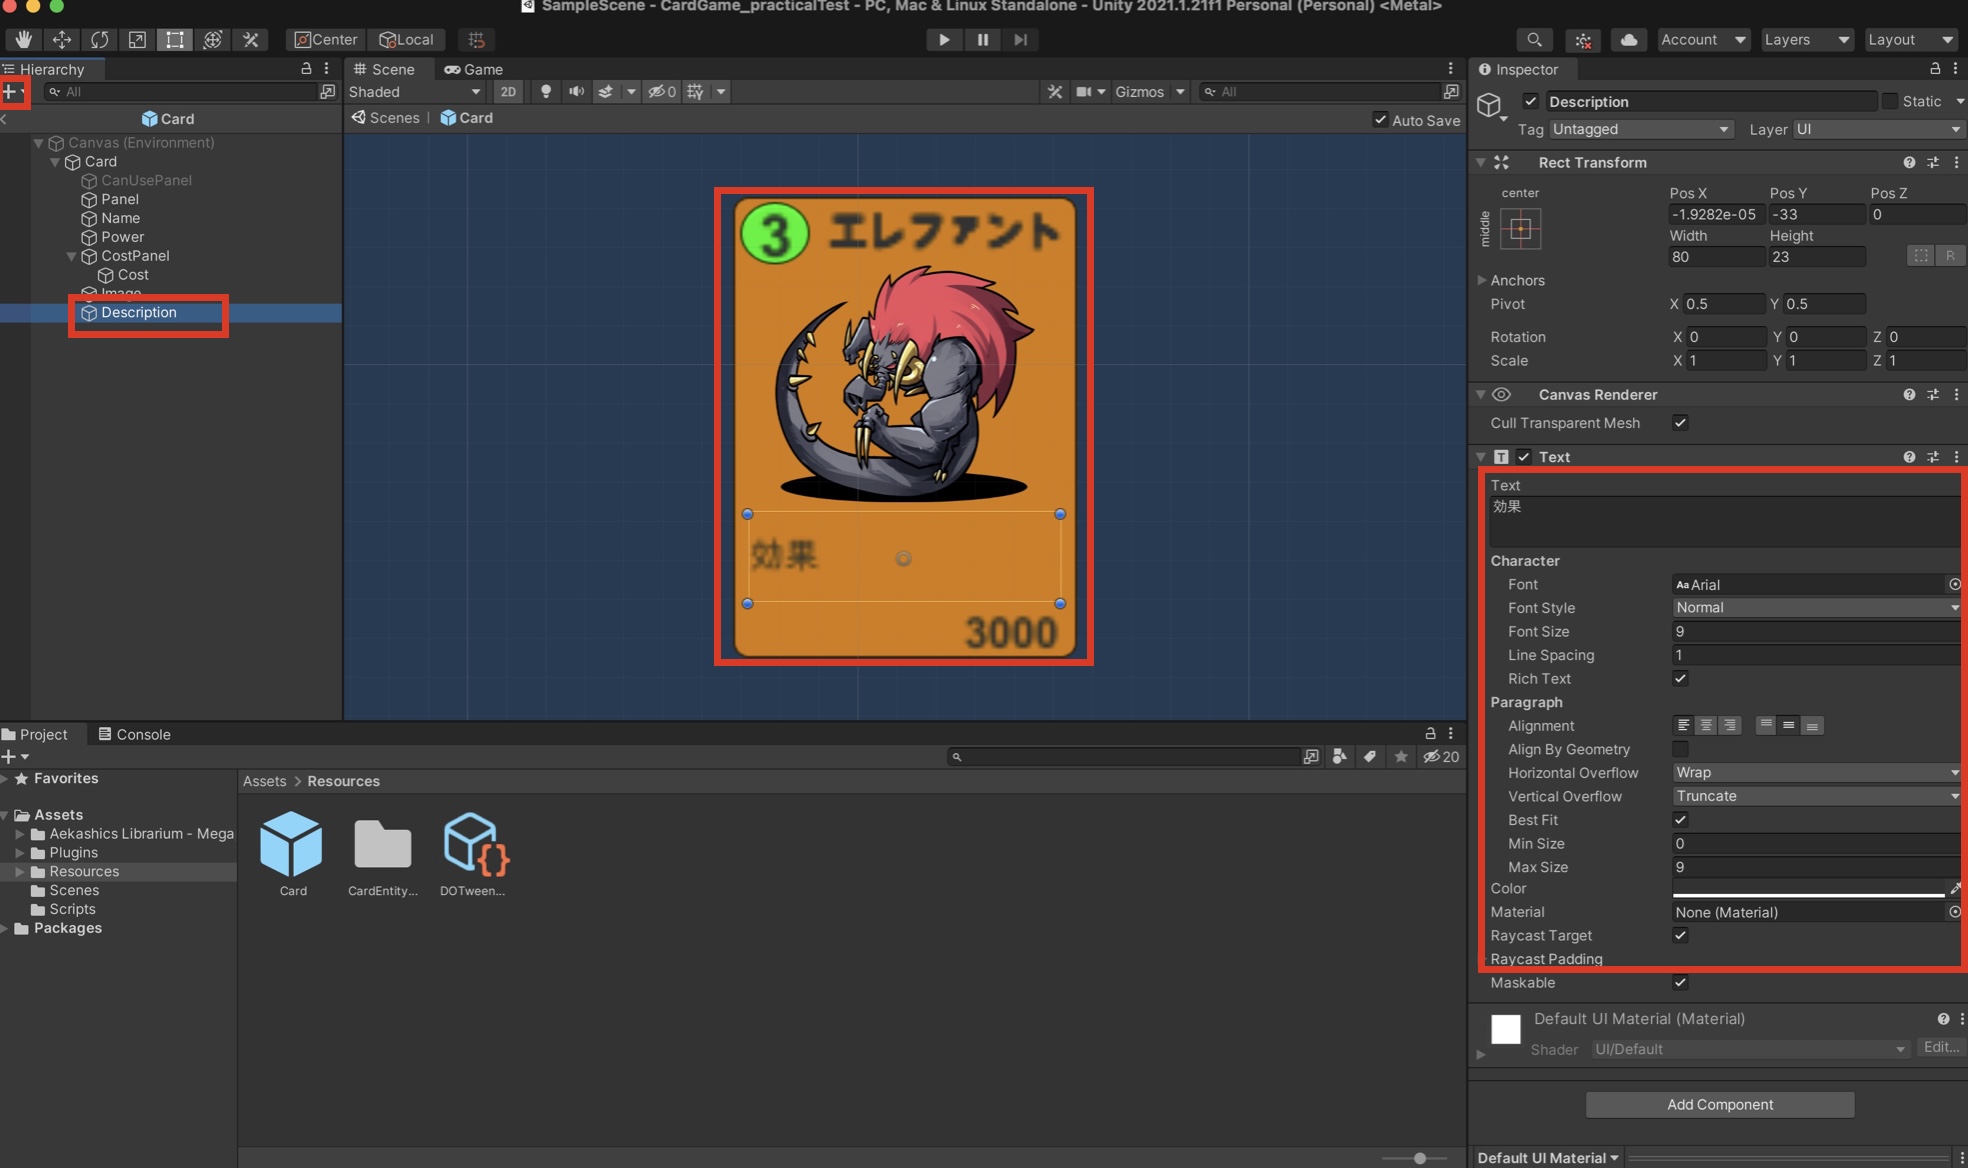Switch to the Game tab
The image size is (1968, 1168).
tap(474, 69)
